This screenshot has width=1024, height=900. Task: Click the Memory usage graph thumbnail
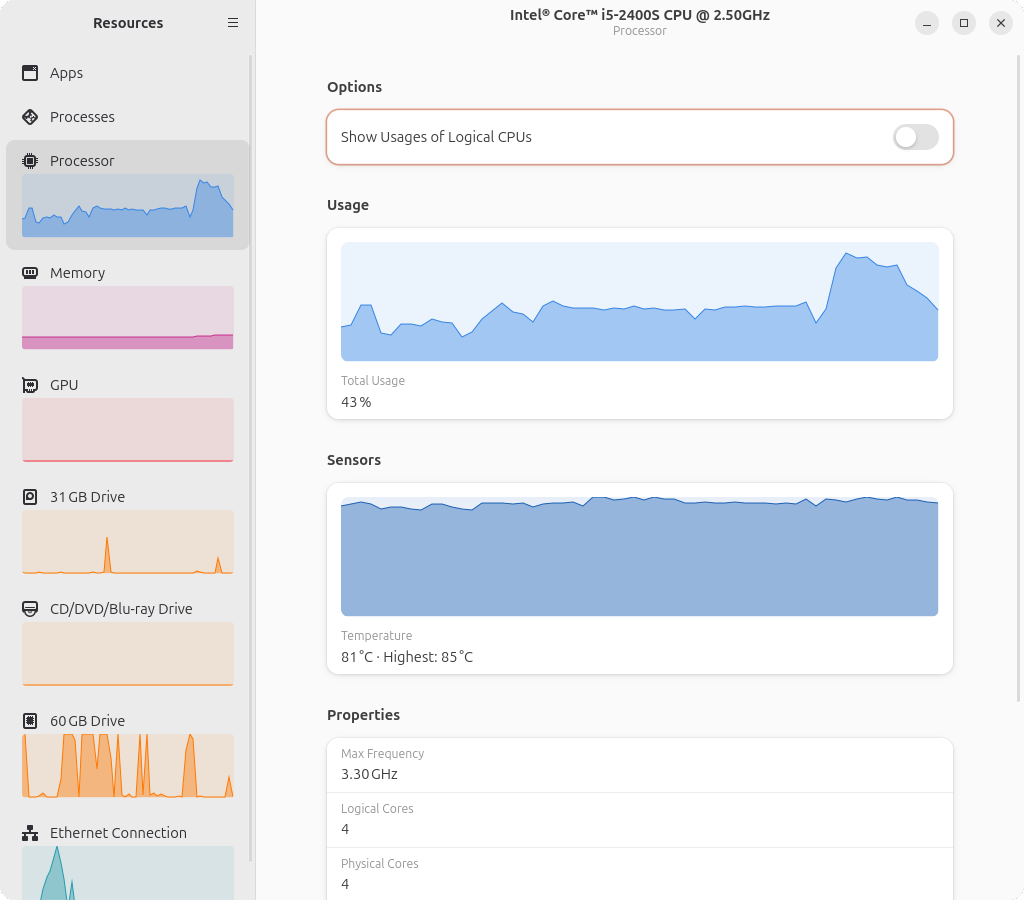pyautogui.click(x=128, y=317)
